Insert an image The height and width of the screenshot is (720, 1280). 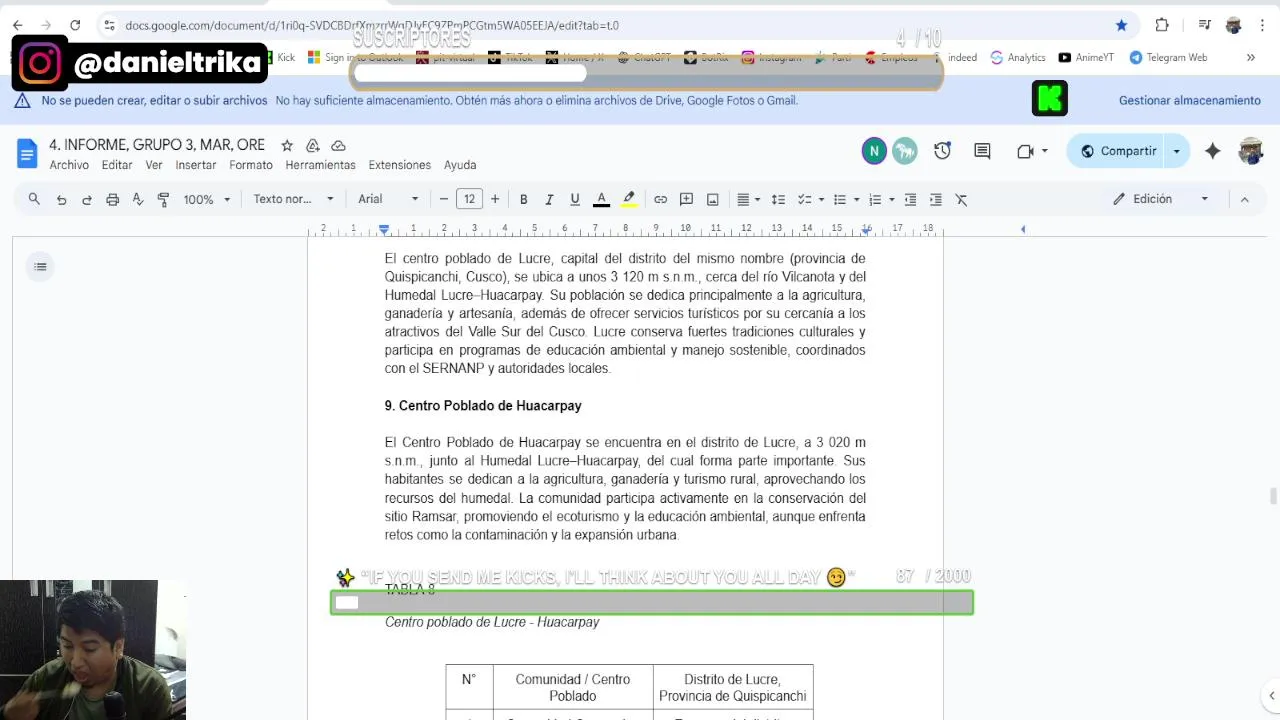tap(712, 199)
